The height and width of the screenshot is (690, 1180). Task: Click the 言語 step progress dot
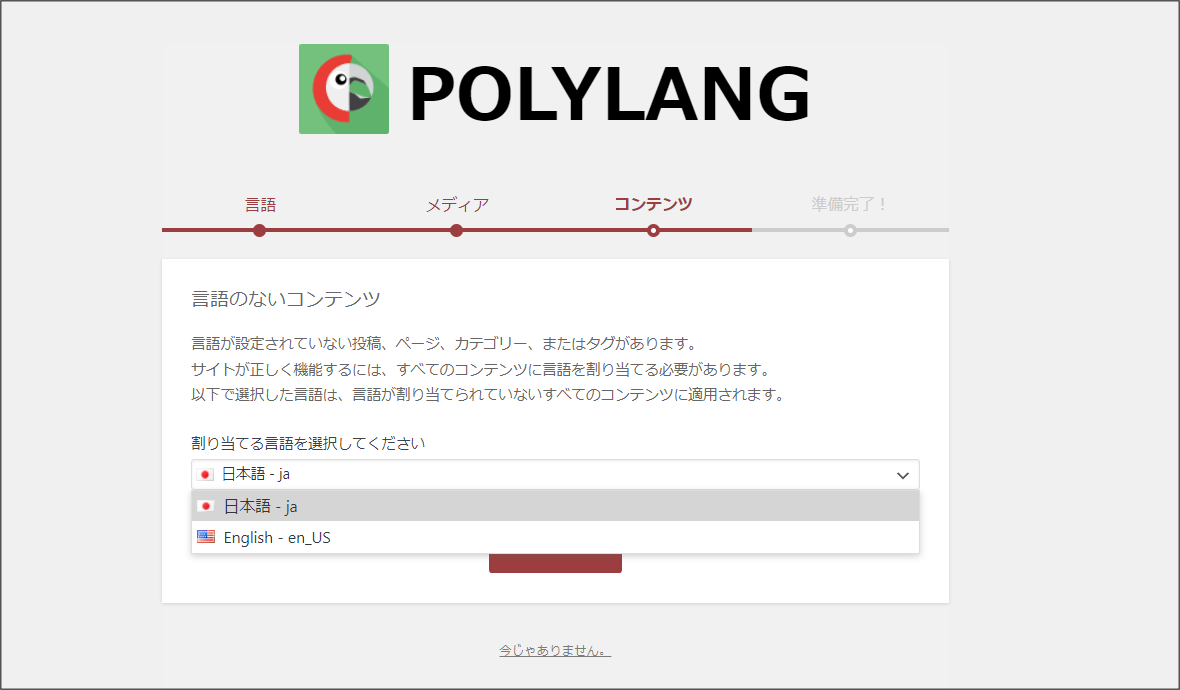click(x=259, y=230)
